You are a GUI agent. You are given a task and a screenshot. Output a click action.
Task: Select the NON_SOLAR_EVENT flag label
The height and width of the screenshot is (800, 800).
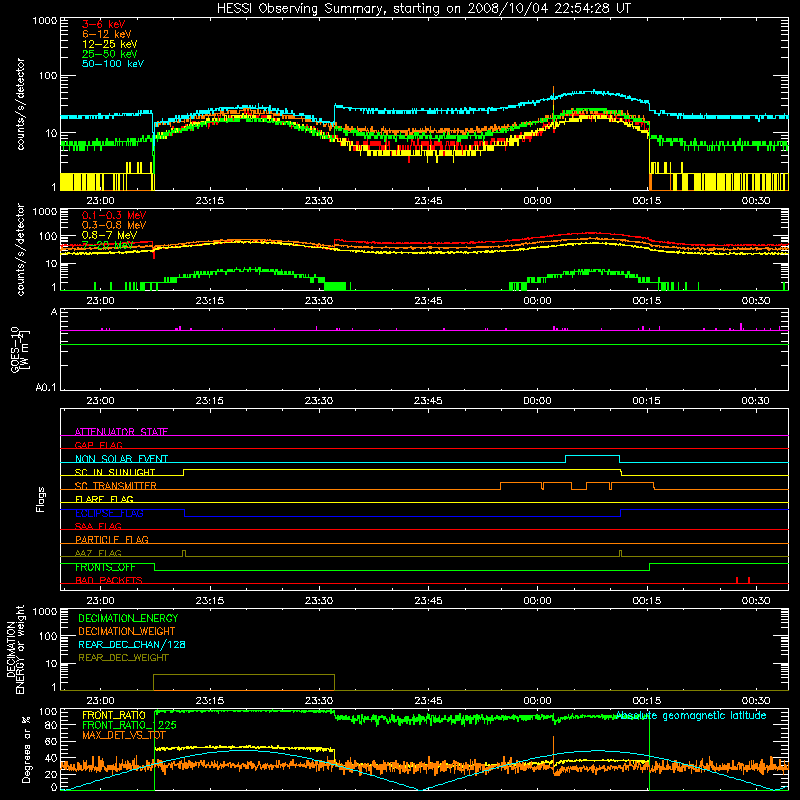(x=121, y=459)
